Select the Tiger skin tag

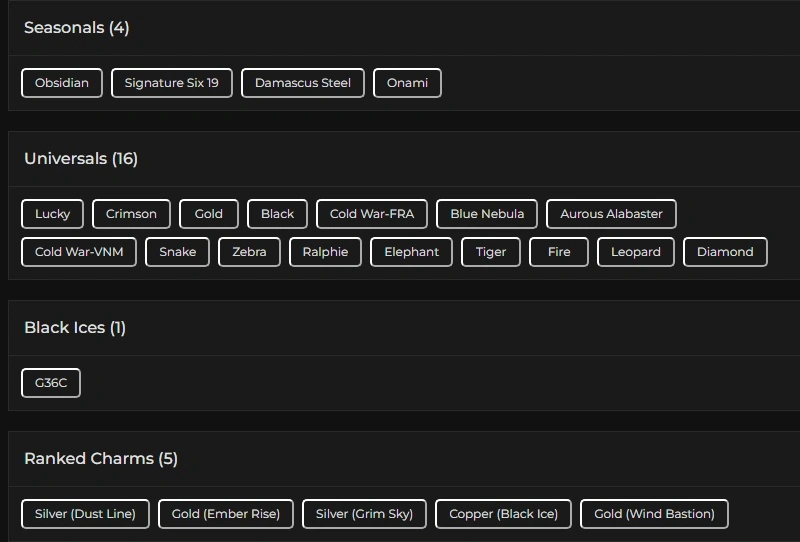[x=491, y=252]
